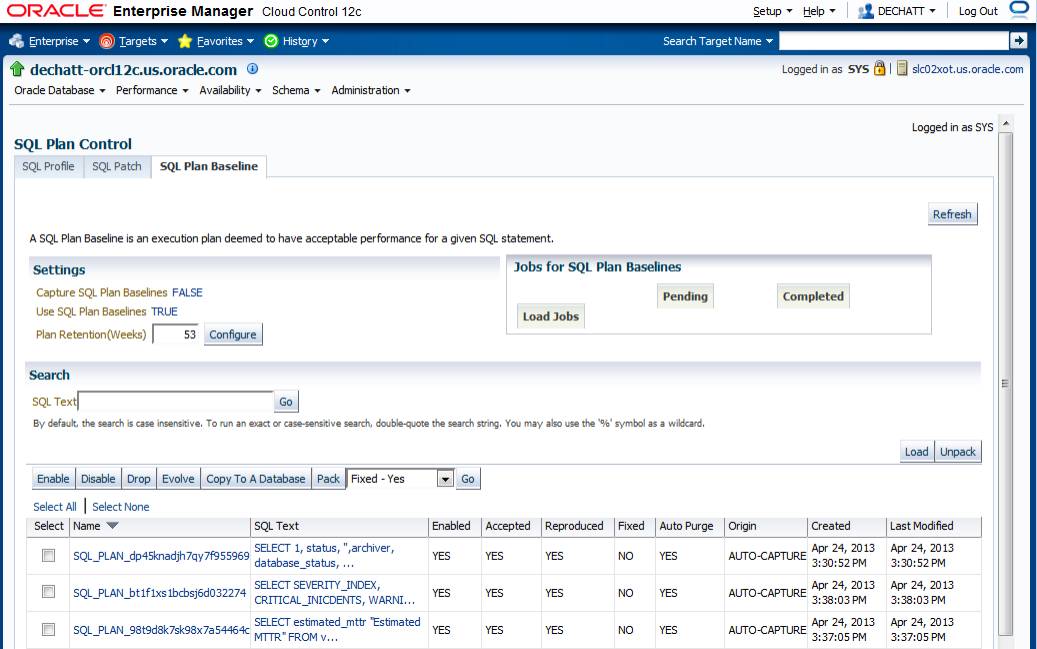Click the Oracle chat bubble icon
The image size is (1037, 649).
[1019, 9]
